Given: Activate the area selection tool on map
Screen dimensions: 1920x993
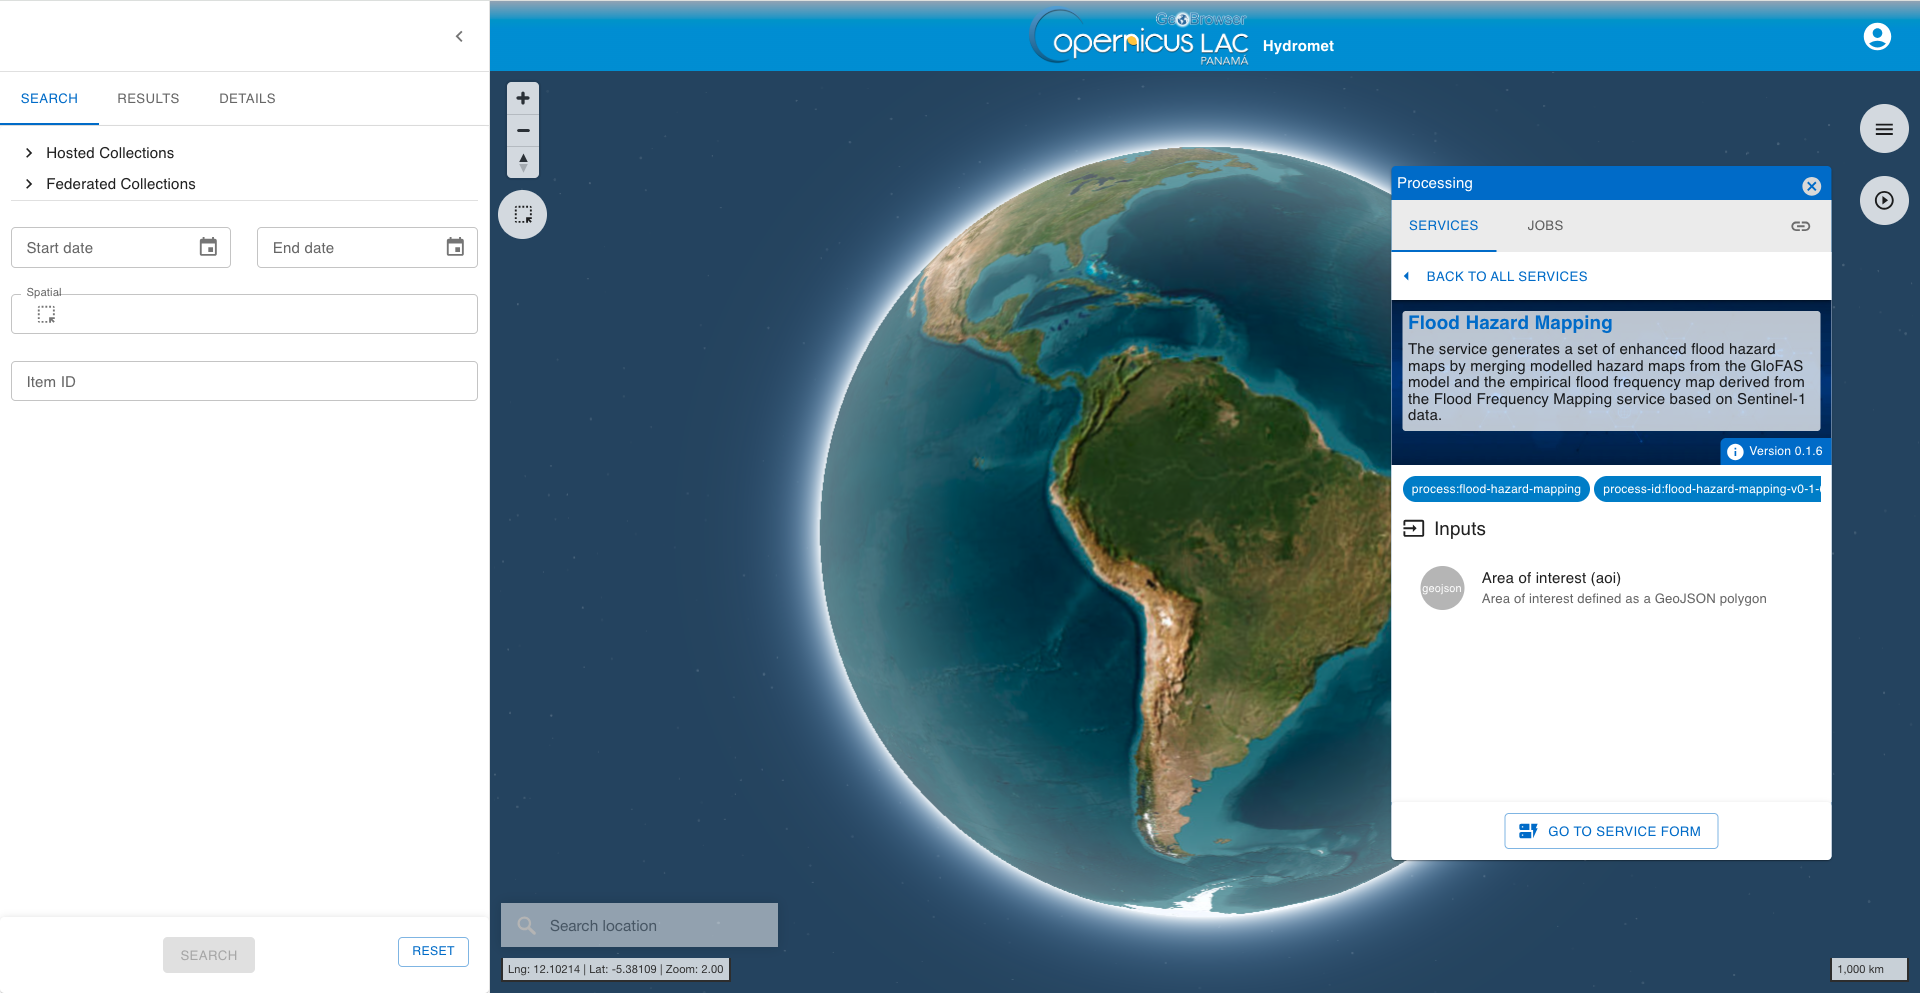Looking at the screenshot, I should (x=523, y=214).
